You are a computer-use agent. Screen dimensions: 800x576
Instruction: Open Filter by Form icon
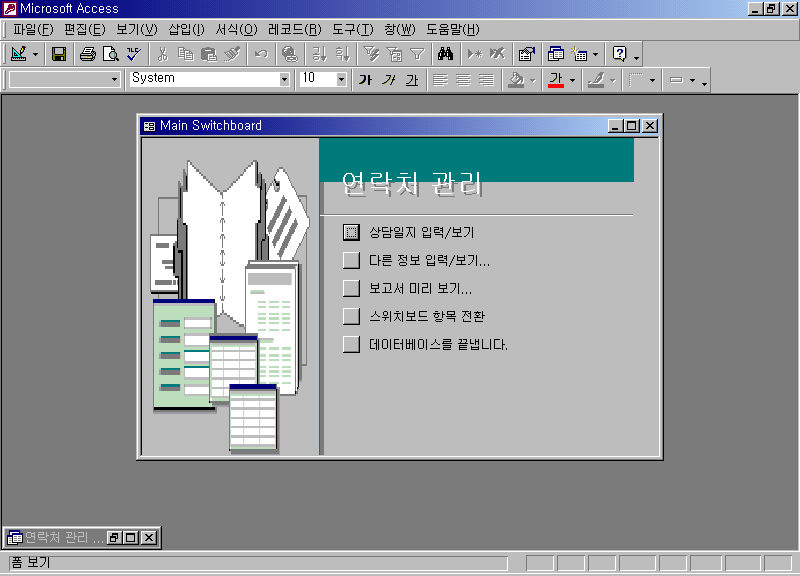point(394,54)
